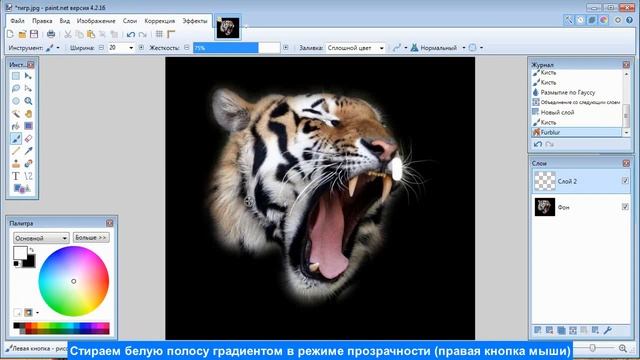Open palette options dropdown arrow
The width and height of the screenshot is (640, 360).
pos(38,313)
